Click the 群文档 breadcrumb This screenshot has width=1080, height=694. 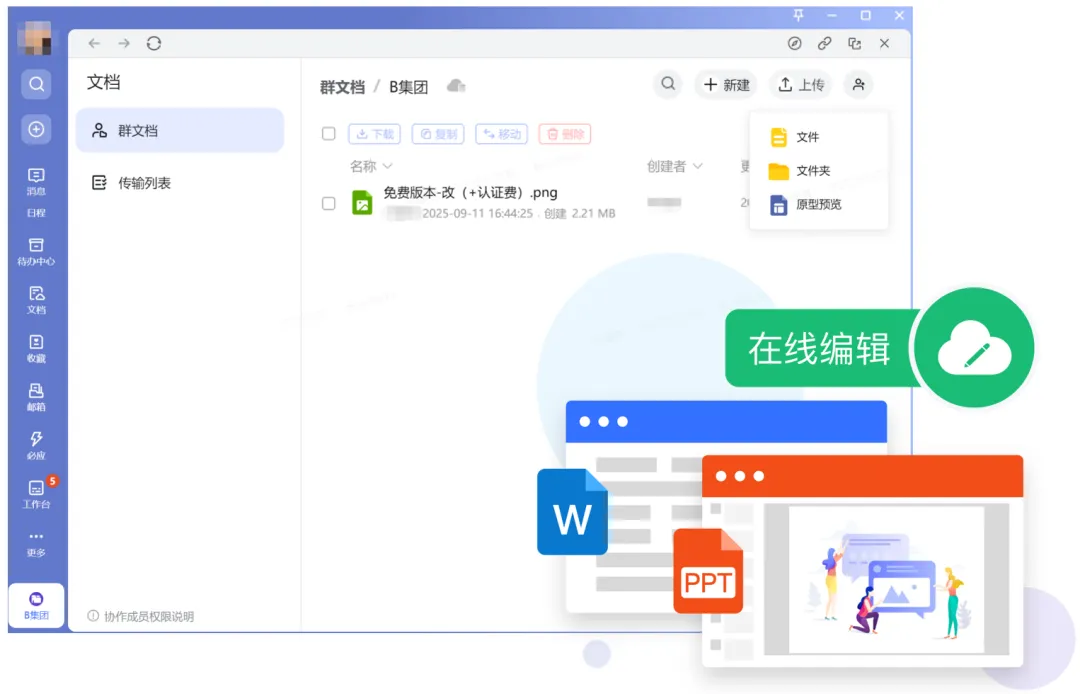pyautogui.click(x=342, y=87)
